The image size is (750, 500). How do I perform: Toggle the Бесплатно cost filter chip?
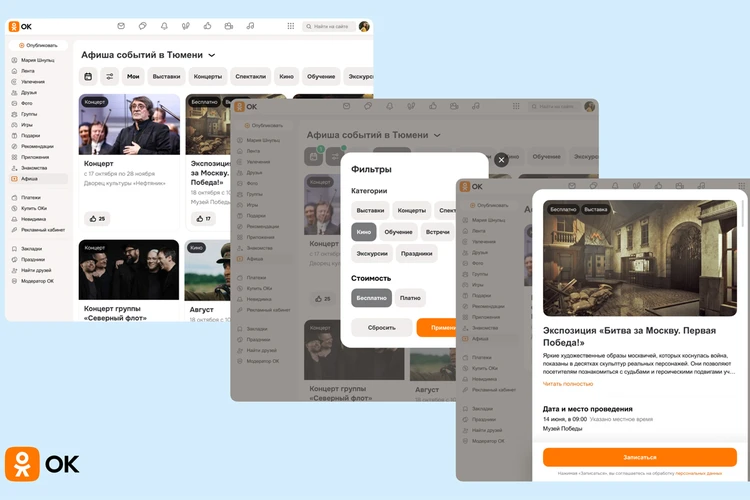click(x=371, y=298)
